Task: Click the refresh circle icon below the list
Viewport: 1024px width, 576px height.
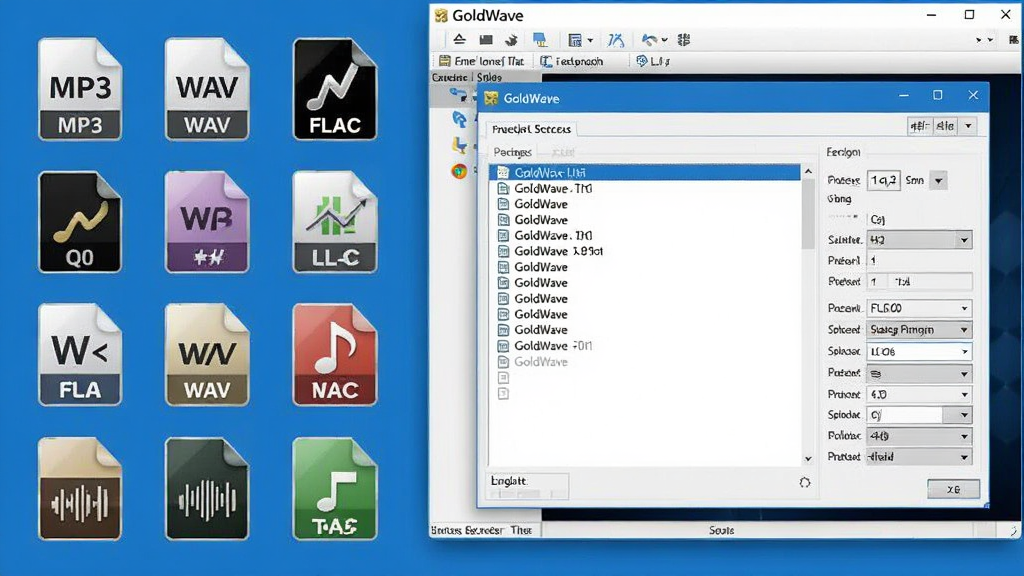Action: [805, 483]
